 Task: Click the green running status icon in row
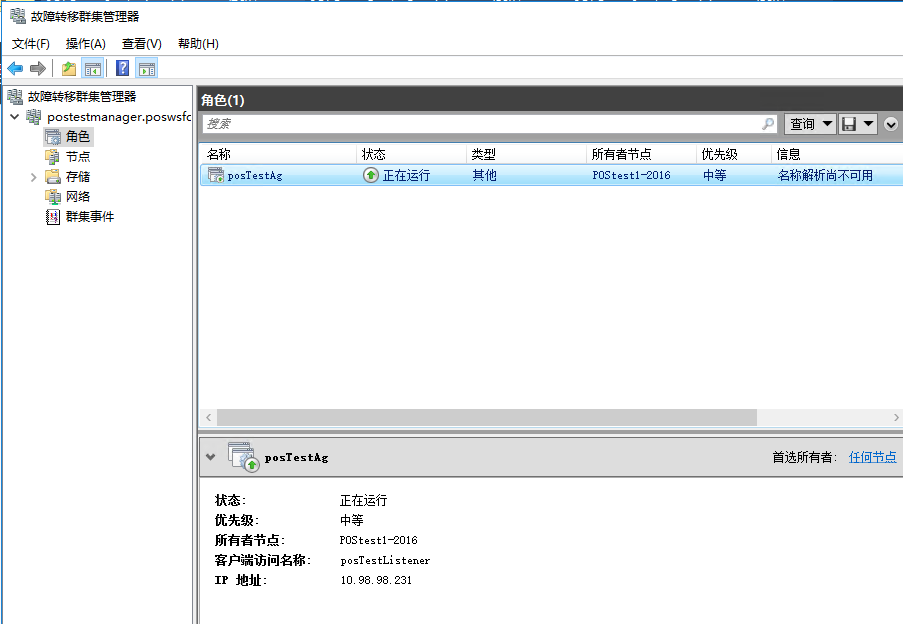coord(371,175)
